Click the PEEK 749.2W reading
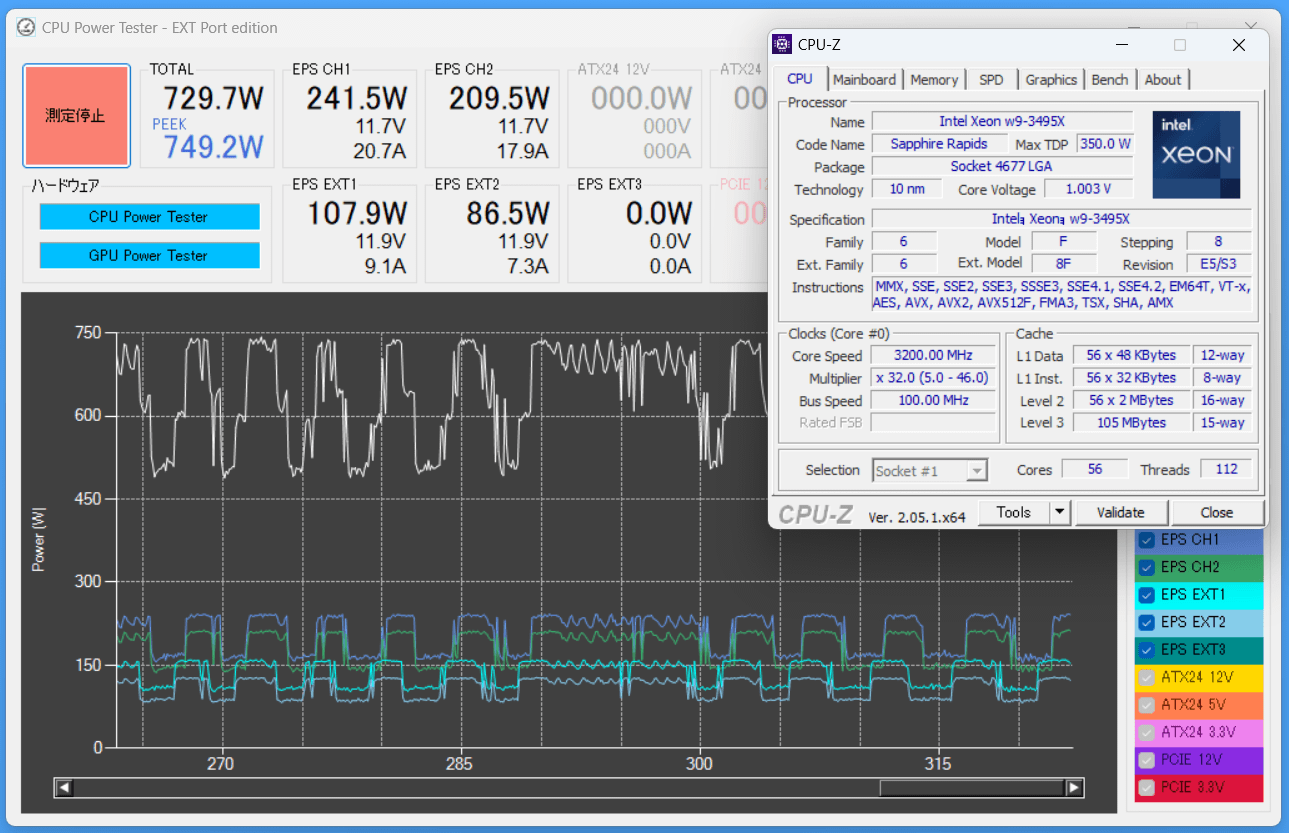This screenshot has width=1289, height=833. (214, 147)
